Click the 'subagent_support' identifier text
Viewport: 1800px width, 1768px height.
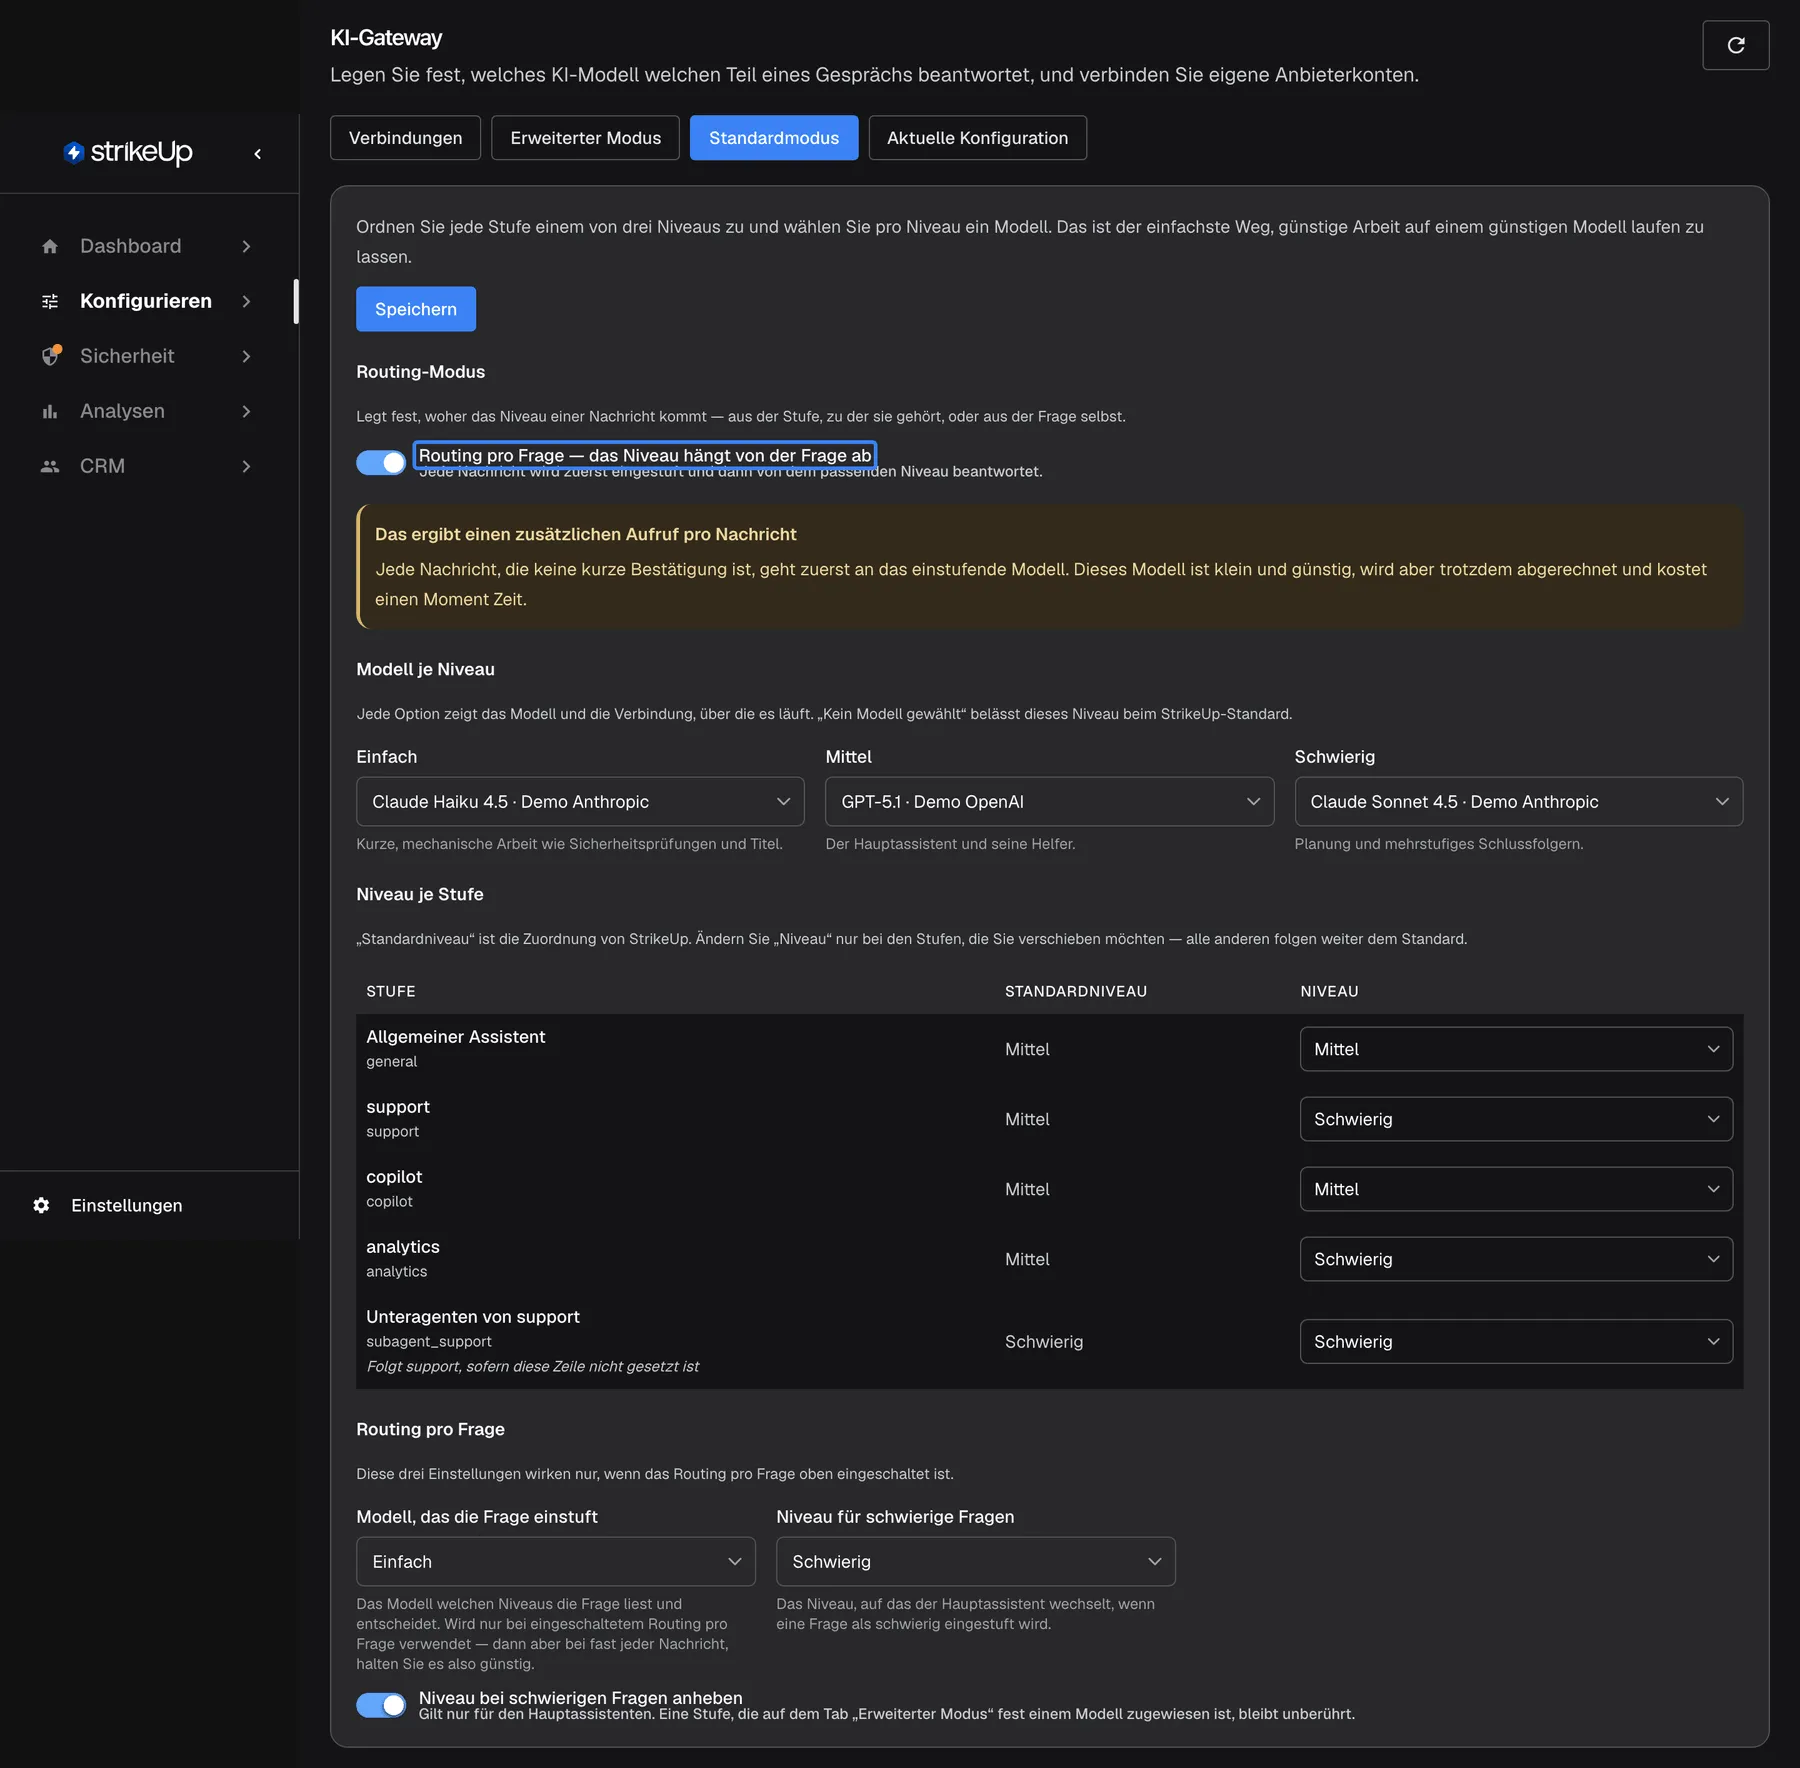tap(429, 1342)
